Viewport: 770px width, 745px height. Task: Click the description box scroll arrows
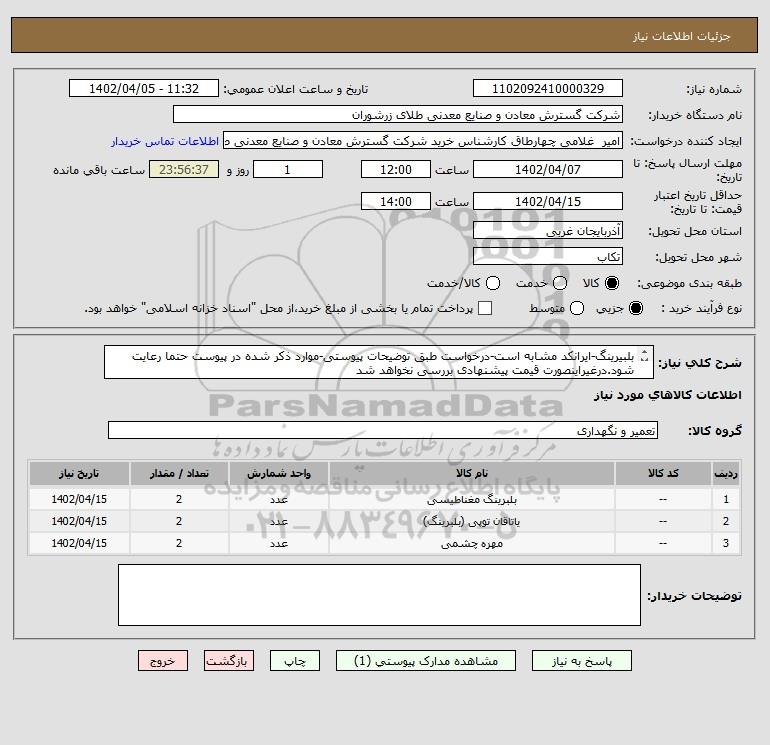click(645, 355)
